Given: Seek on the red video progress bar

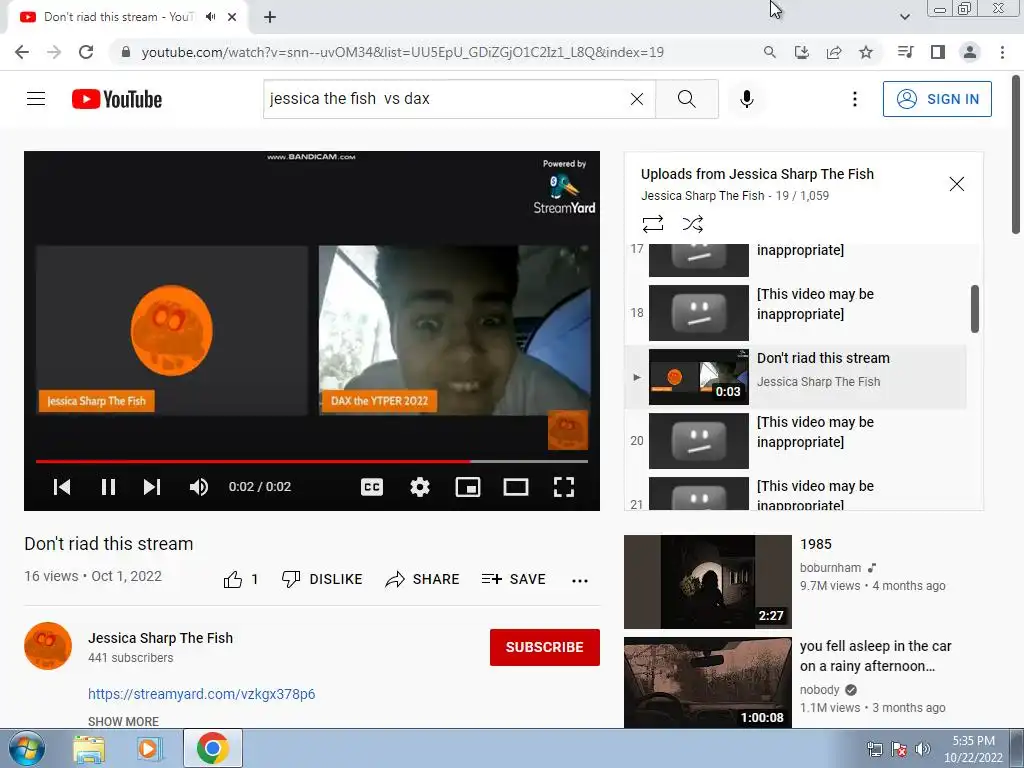Looking at the screenshot, I should coord(312,461).
